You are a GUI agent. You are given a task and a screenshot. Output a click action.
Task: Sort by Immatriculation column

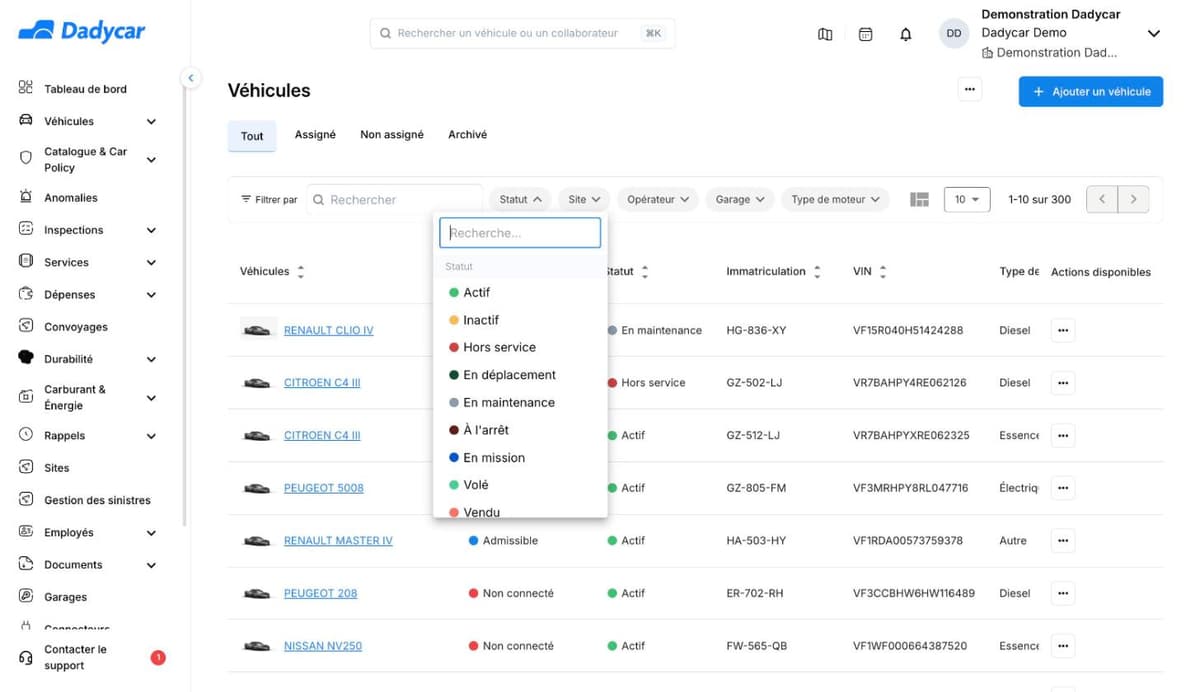(817, 272)
